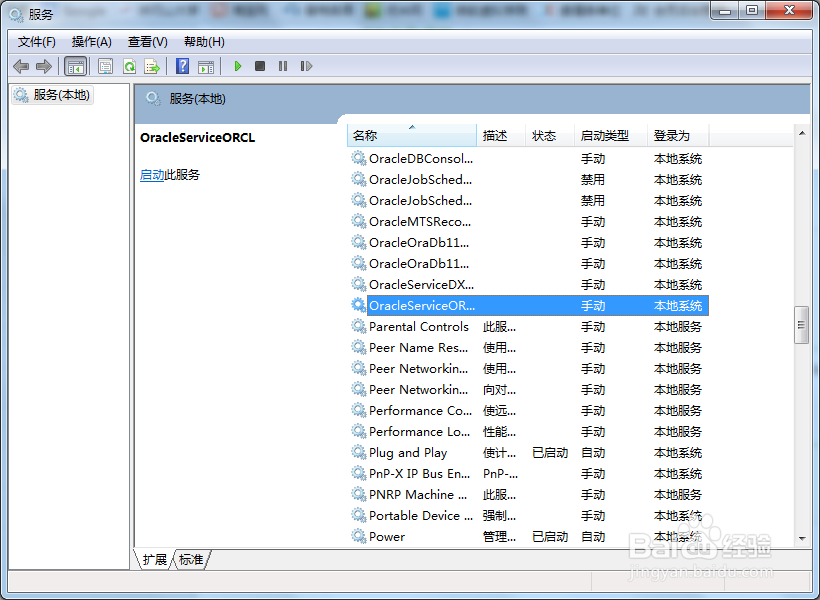Select the Peer Name Res... service name
This screenshot has height=600, width=820.
point(418,347)
